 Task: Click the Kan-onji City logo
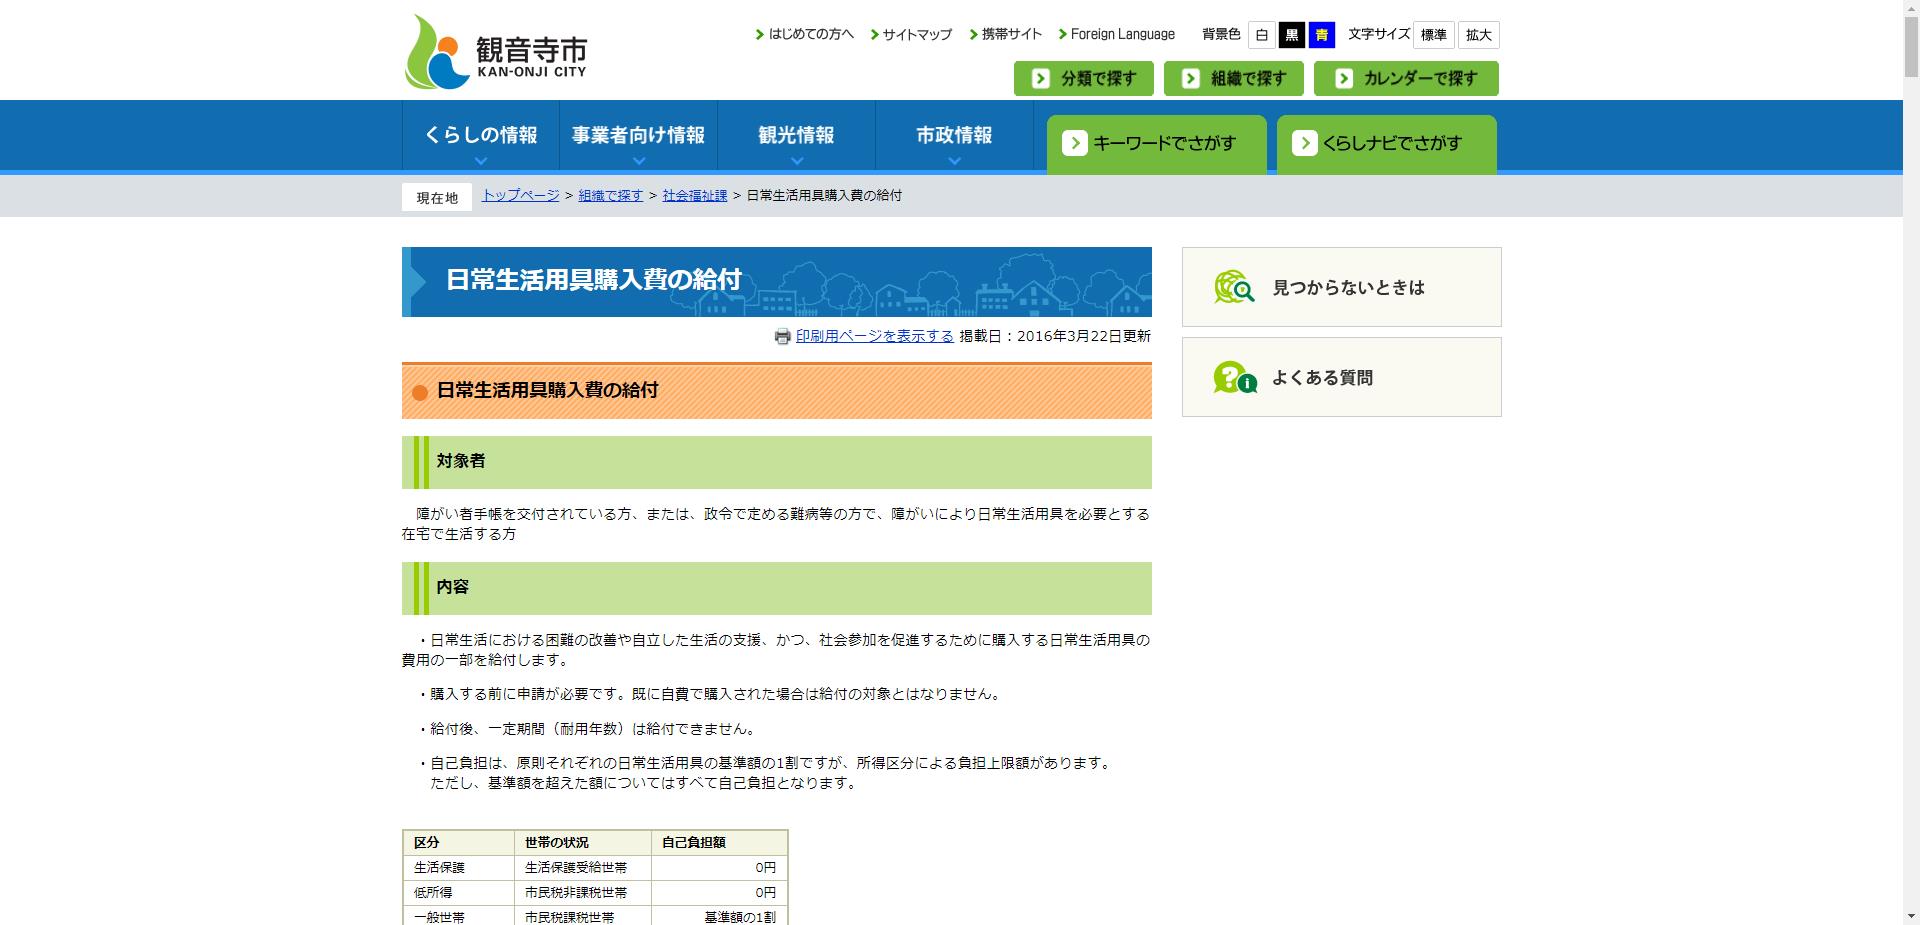pyautogui.click(x=494, y=50)
